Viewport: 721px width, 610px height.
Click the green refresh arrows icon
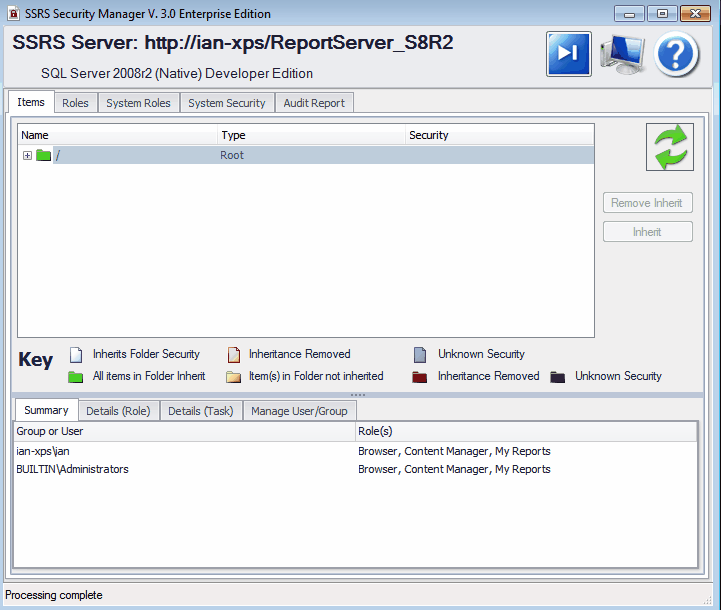coord(670,147)
